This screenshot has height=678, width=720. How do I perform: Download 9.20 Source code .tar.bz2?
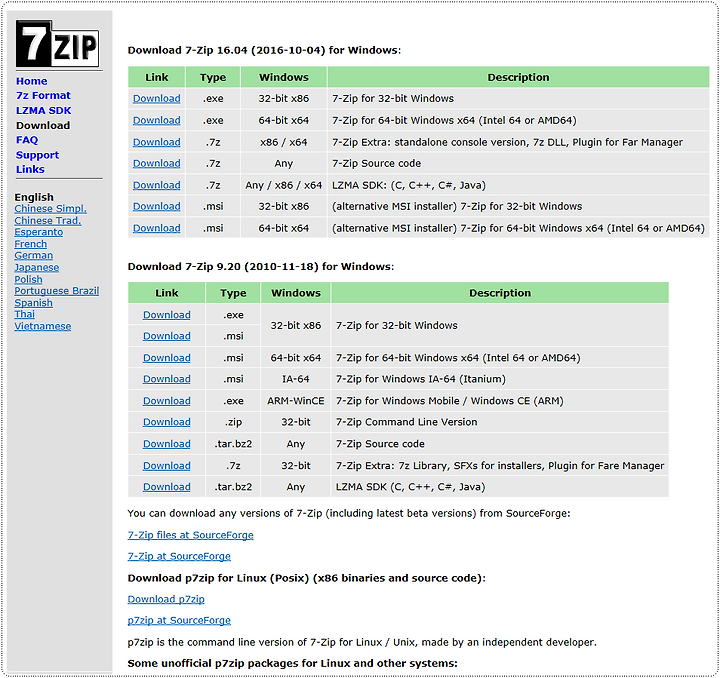click(167, 444)
